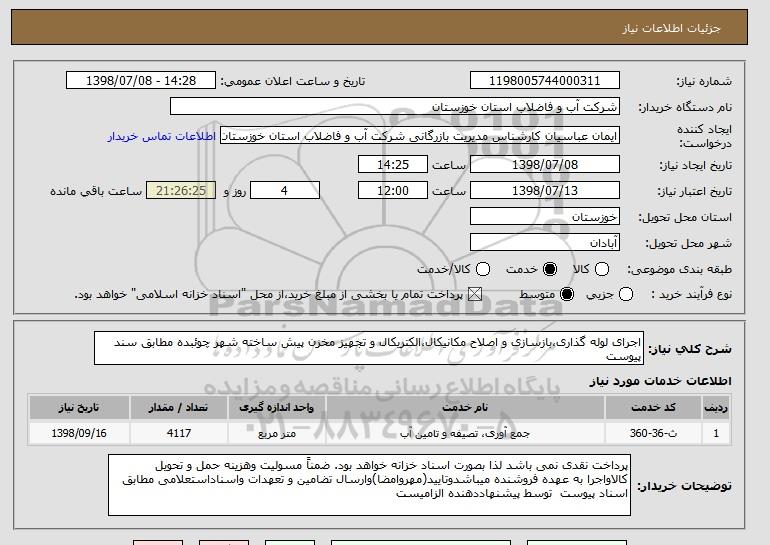Click the remaining time 21:26:25 field
Screen dimensions: 770x545
[181, 191]
